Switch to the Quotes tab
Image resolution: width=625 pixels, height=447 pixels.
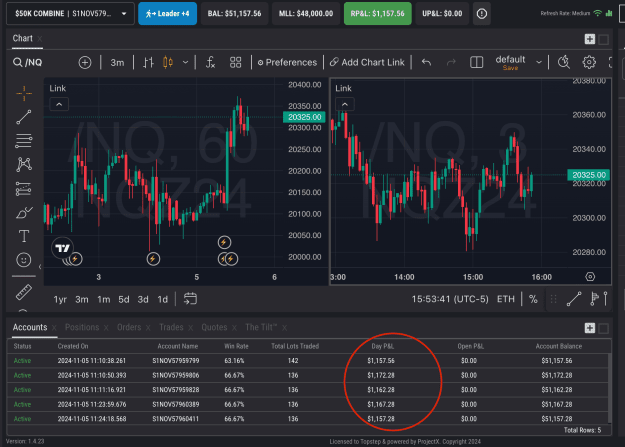click(214, 327)
